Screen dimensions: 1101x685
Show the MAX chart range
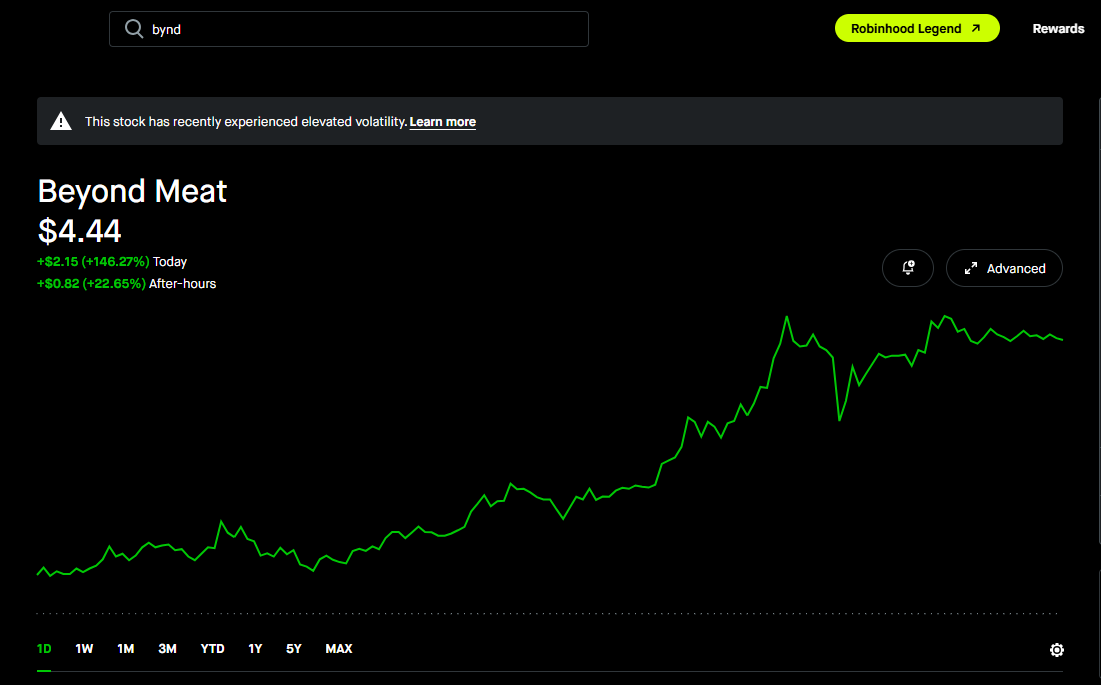coord(338,649)
